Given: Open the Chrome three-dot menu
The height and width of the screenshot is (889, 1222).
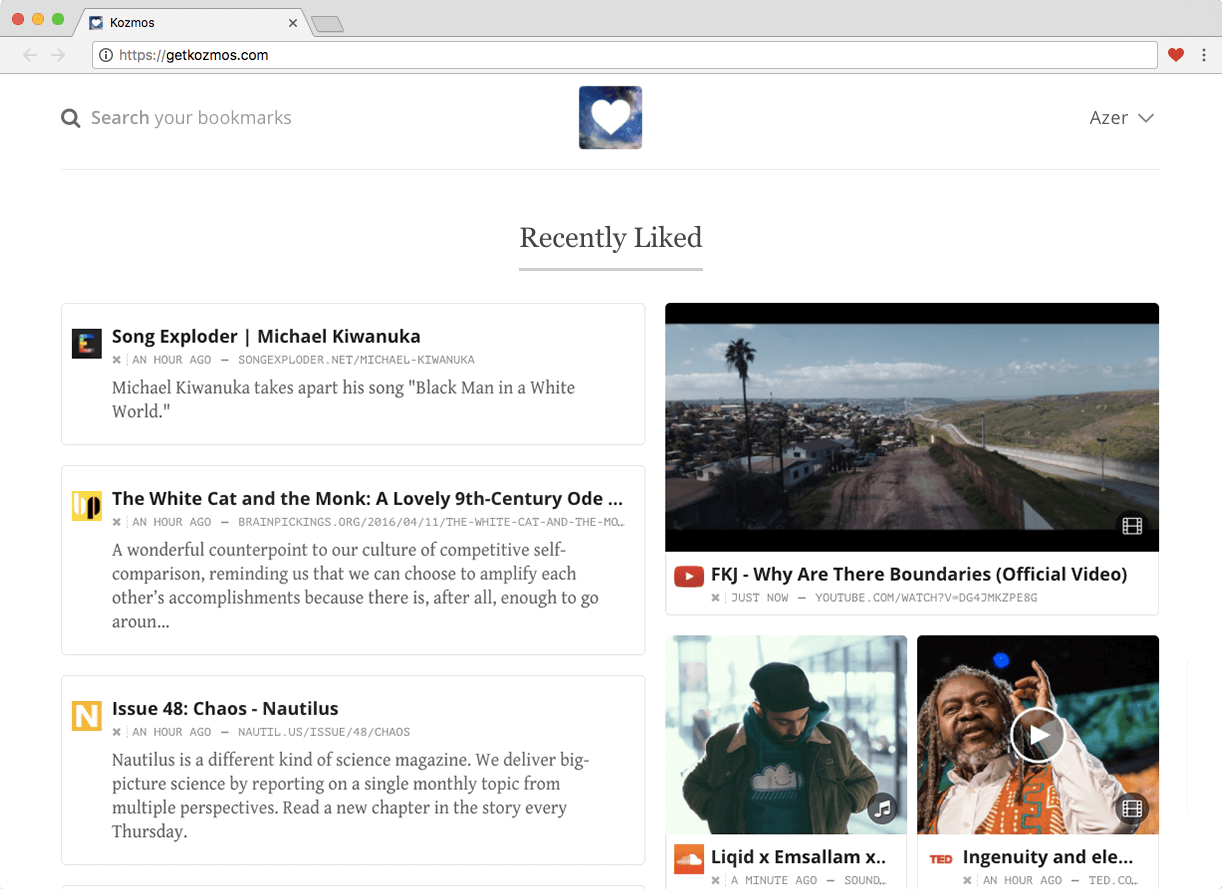Looking at the screenshot, I should pyautogui.click(x=1204, y=55).
